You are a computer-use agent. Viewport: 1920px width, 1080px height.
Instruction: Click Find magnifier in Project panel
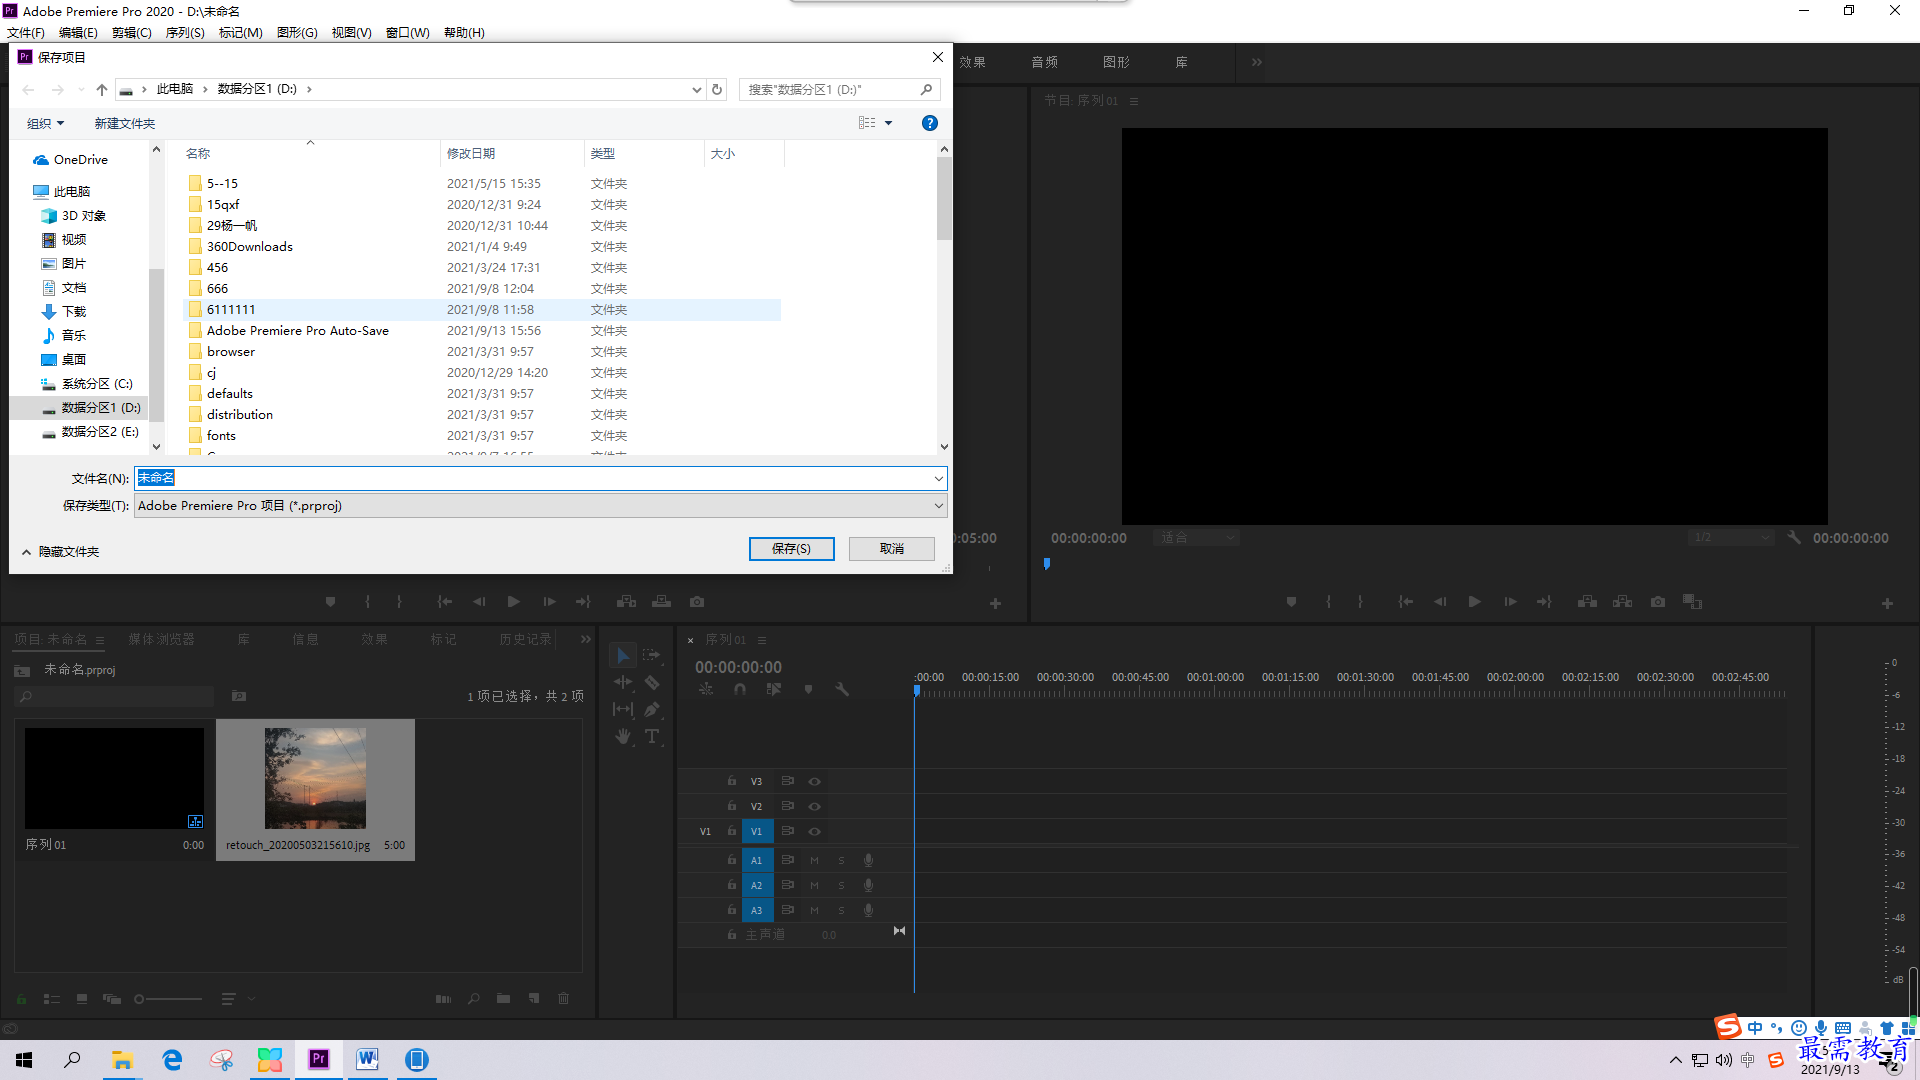473,999
